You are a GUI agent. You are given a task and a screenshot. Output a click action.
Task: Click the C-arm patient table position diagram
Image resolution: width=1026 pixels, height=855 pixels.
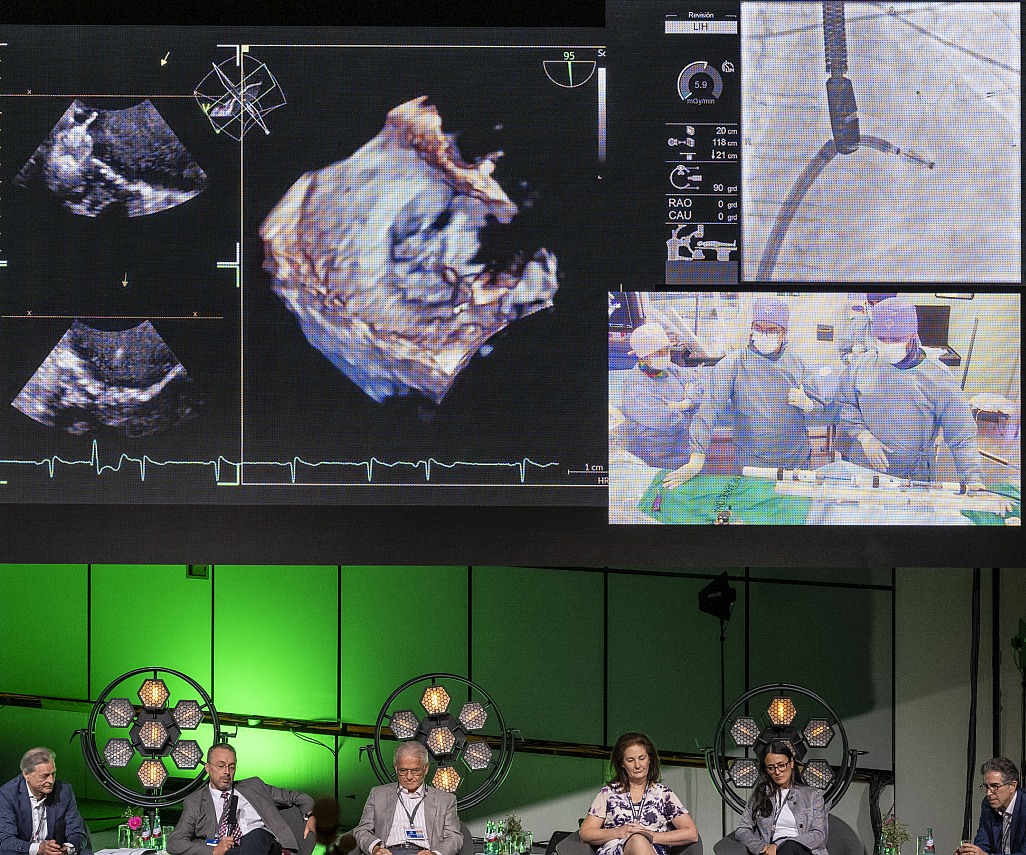701,243
